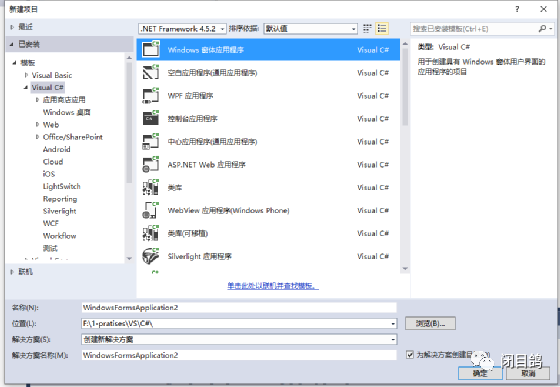Expand the Web tree node arrow
The width and height of the screenshot is (560, 387).
tap(37, 125)
